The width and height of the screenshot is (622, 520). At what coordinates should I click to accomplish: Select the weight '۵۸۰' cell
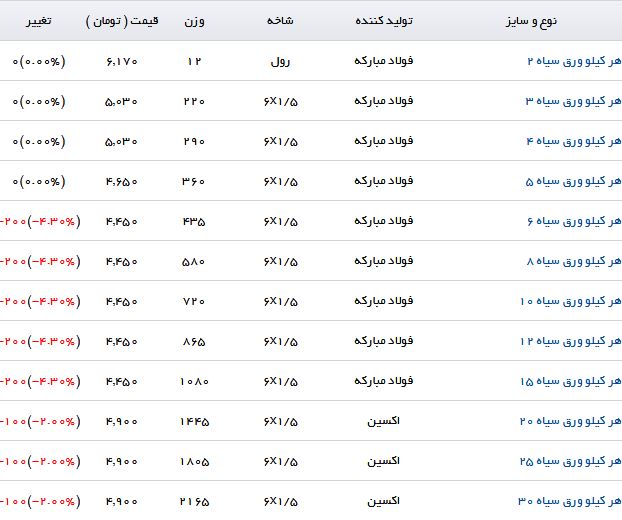[194, 262]
